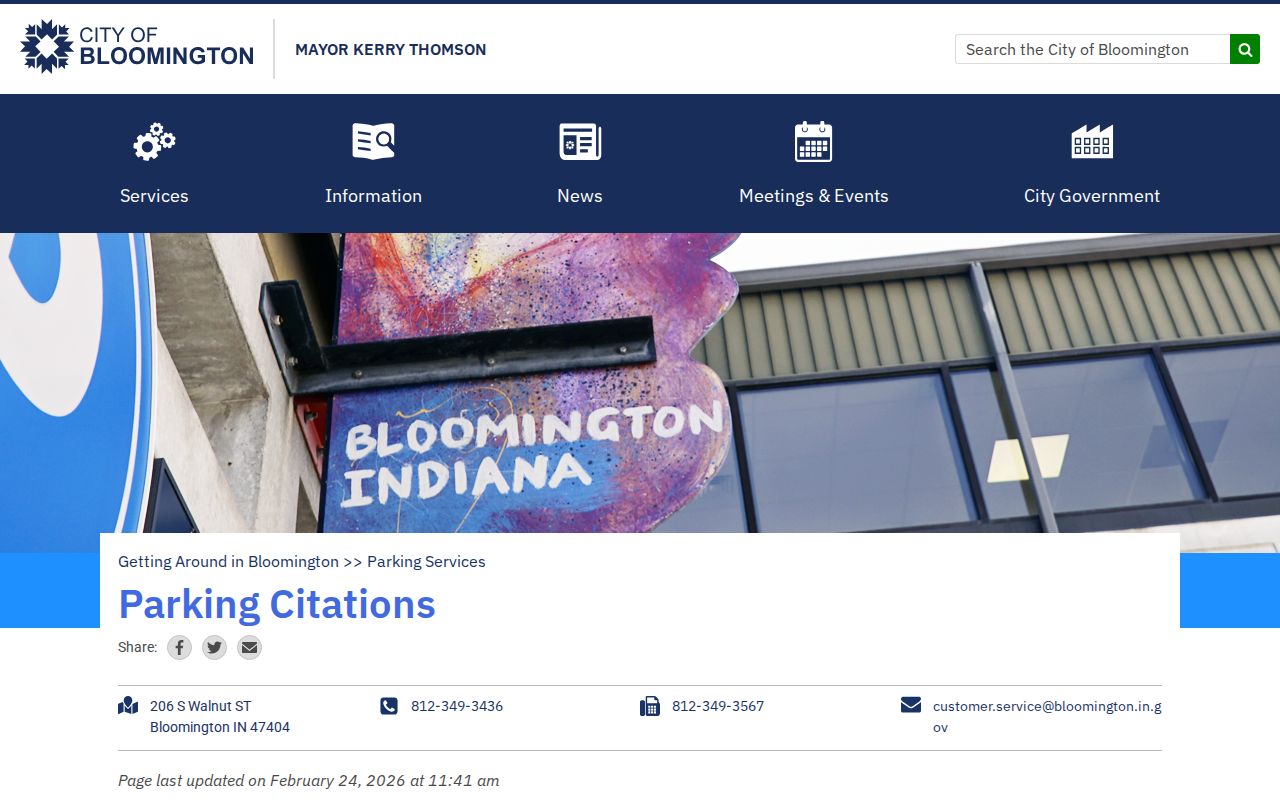Share page via Twitter icon
Screen dimensions: 1280x800
pyautogui.click(x=214, y=648)
